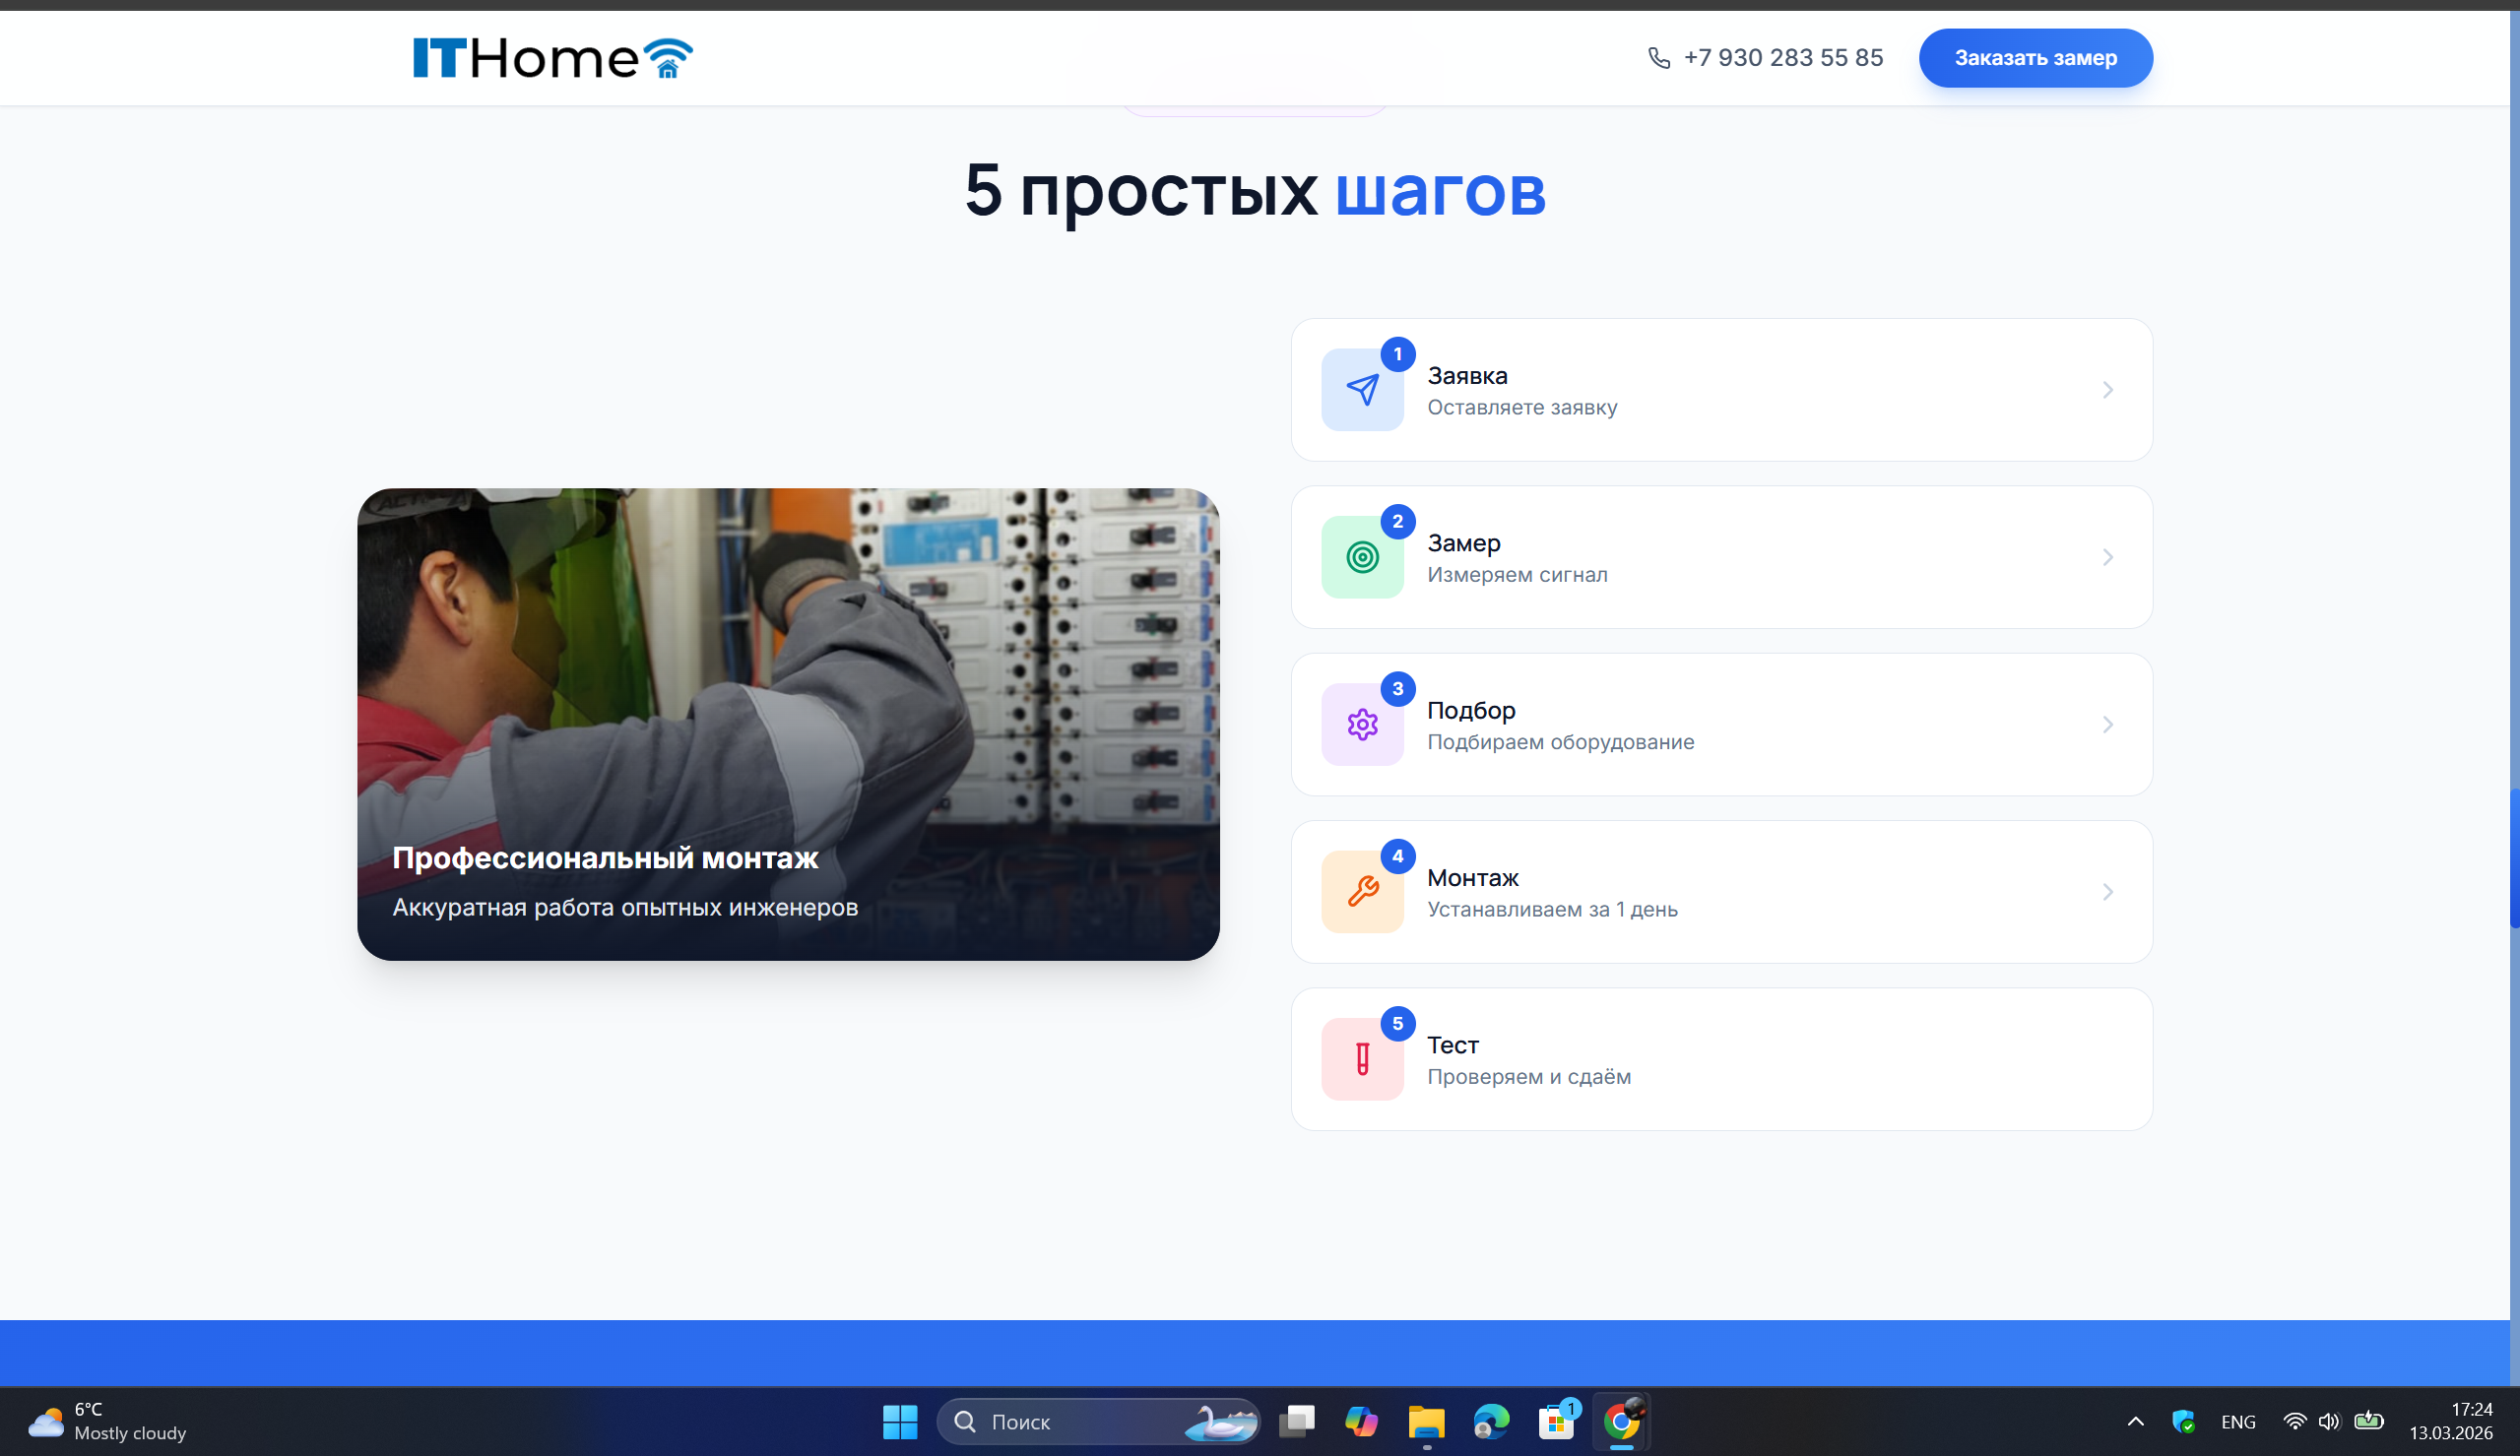Click the ITHome wifi-house logo icon
The height and width of the screenshot is (1456, 2520).
coord(667,57)
